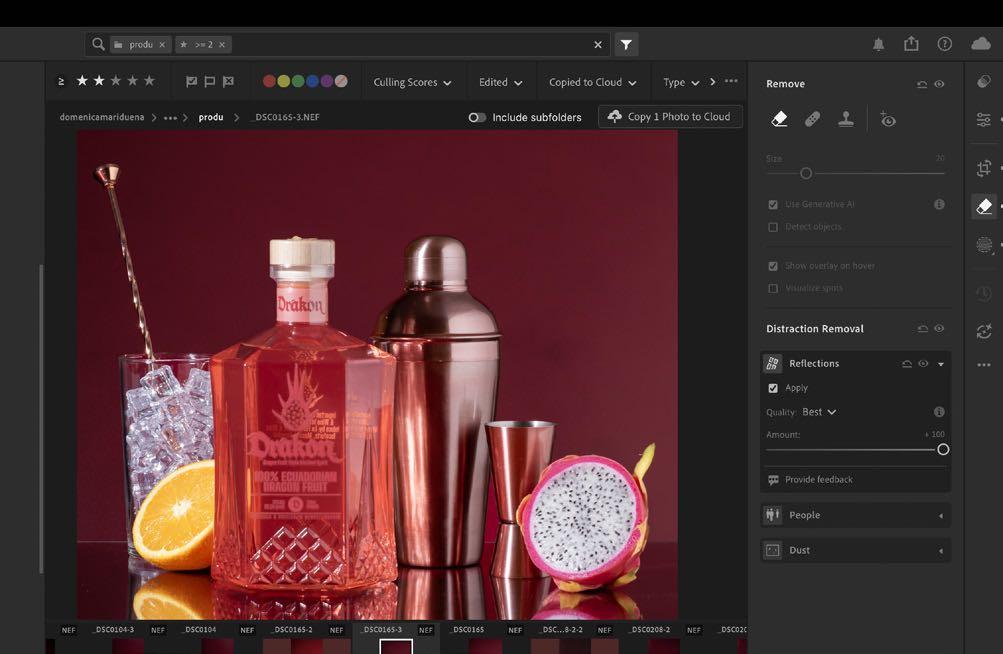This screenshot has height=654, width=1003.
Task: Open the Crop tool in sidebar
Action: (x=984, y=168)
